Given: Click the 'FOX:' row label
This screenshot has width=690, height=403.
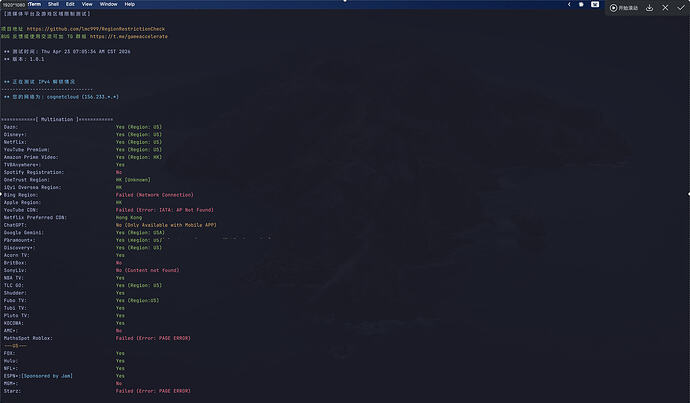Looking at the screenshot, I should 9,353.
